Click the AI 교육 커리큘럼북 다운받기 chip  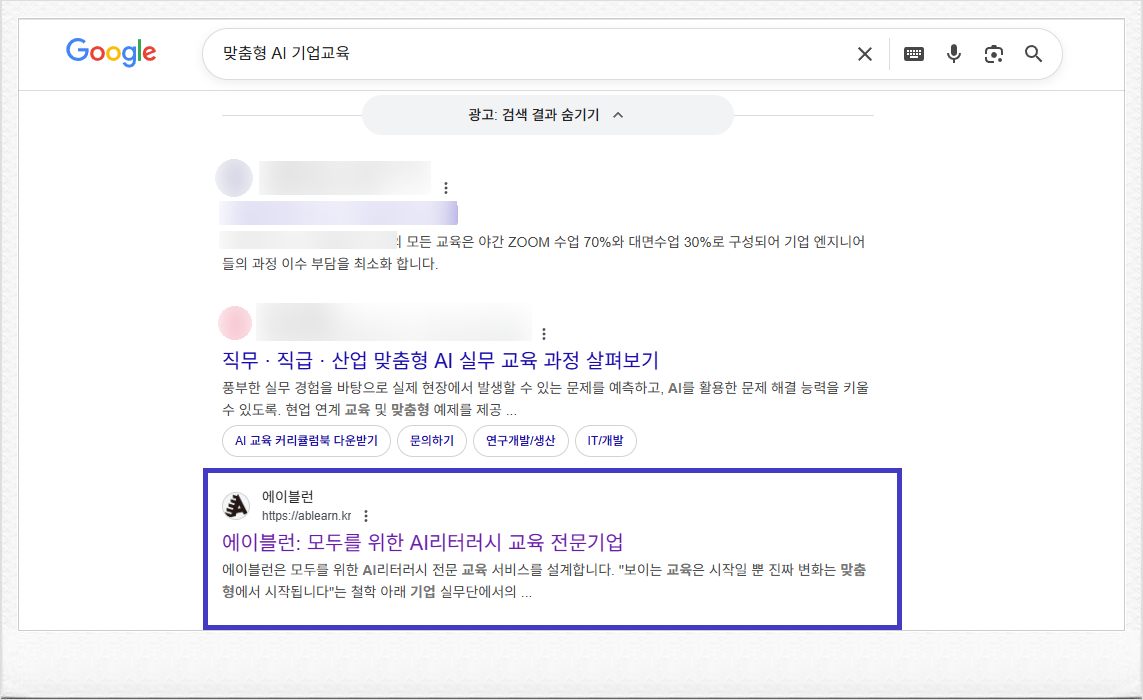pyautogui.click(x=305, y=441)
